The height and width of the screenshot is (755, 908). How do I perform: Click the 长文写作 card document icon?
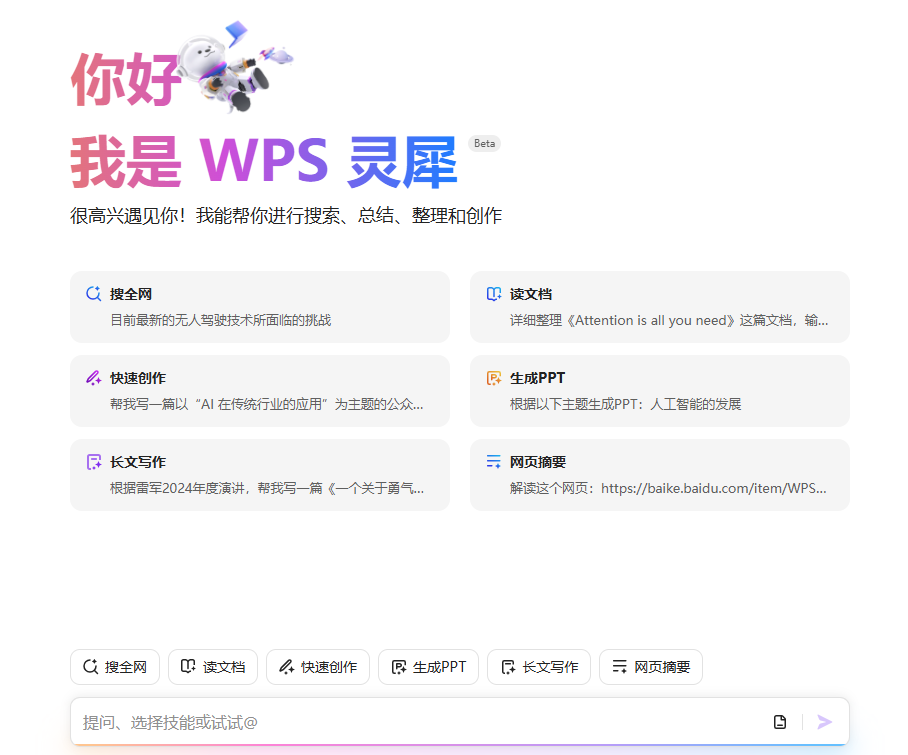tap(93, 462)
